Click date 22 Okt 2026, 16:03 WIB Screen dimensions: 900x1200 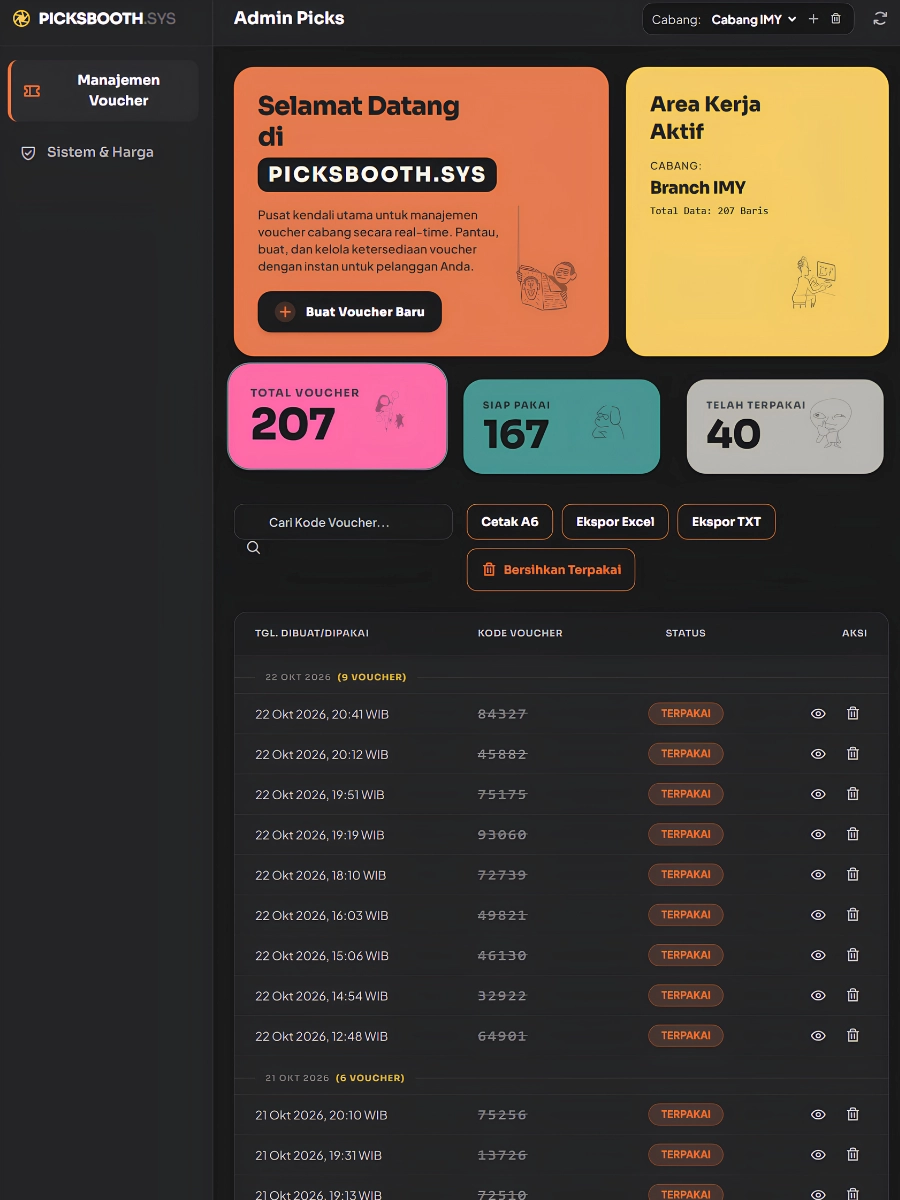pyautogui.click(x=322, y=915)
